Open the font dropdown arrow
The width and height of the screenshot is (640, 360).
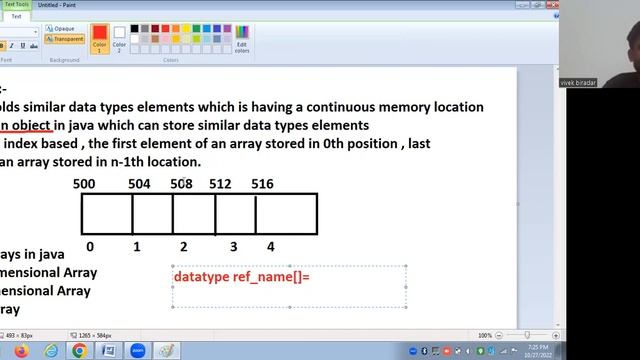click(x=36, y=32)
